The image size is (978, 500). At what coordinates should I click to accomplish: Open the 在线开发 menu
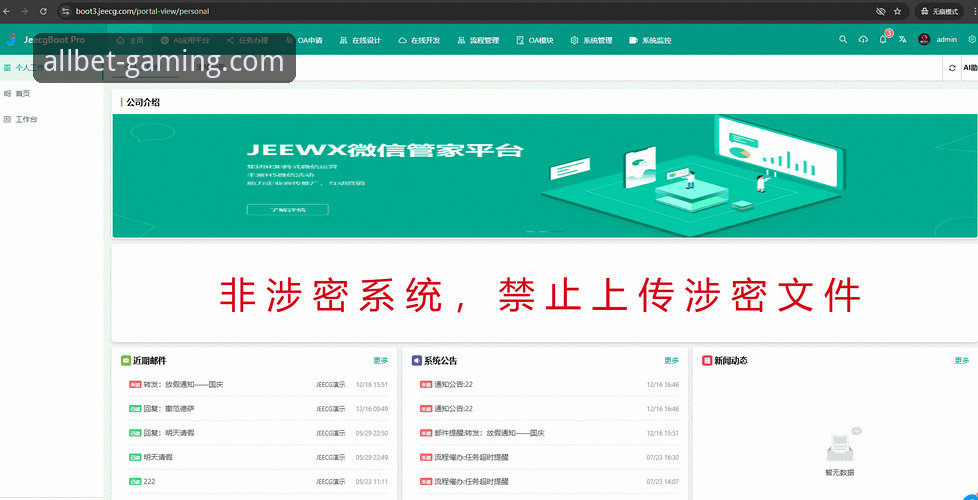[419, 40]
